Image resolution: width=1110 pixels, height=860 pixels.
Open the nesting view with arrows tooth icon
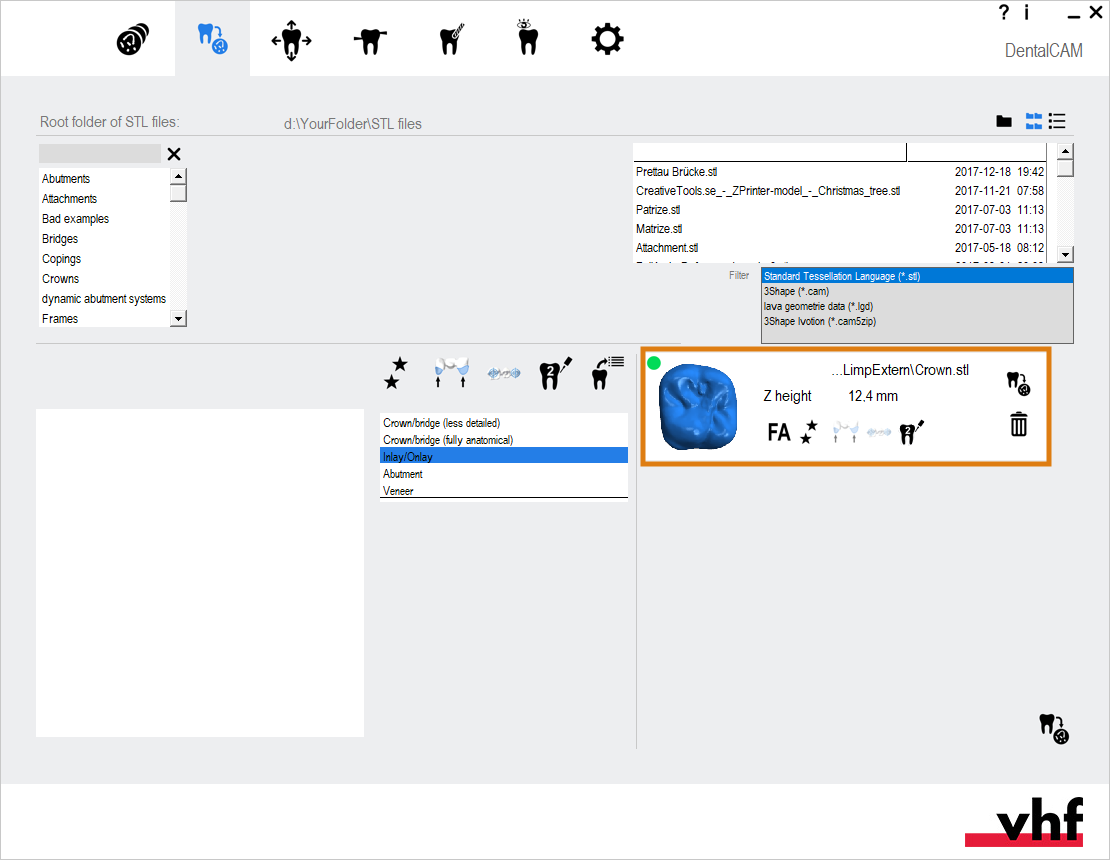click(x=291, y=41)
